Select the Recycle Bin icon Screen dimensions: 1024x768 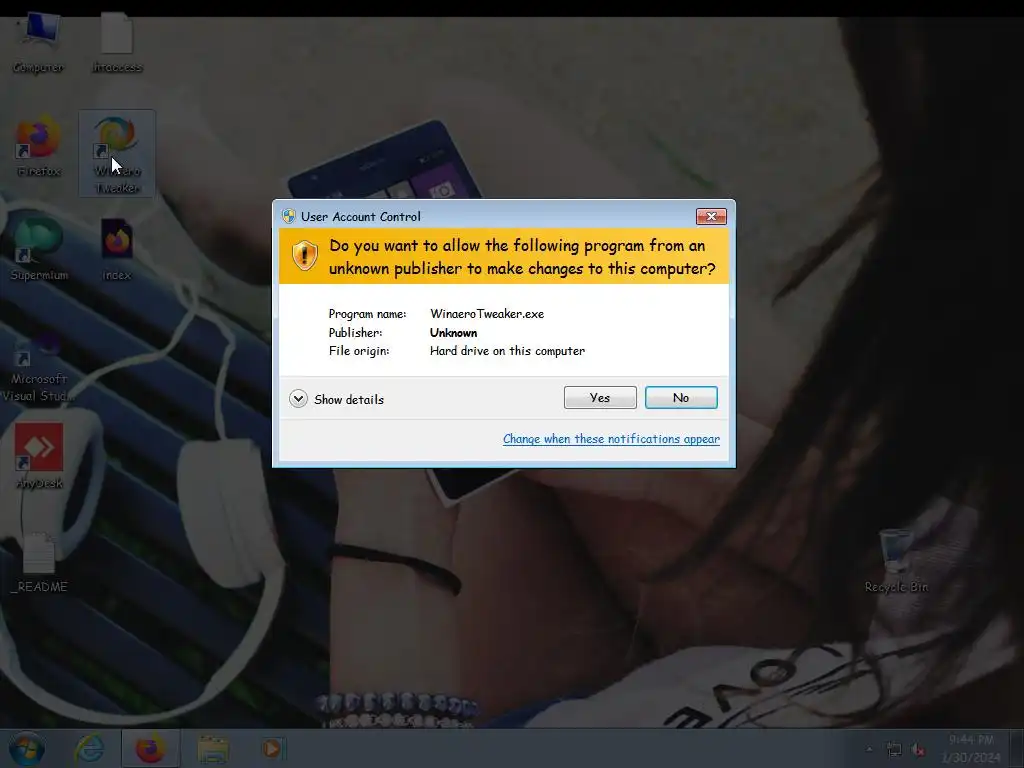tap(896, 560)
